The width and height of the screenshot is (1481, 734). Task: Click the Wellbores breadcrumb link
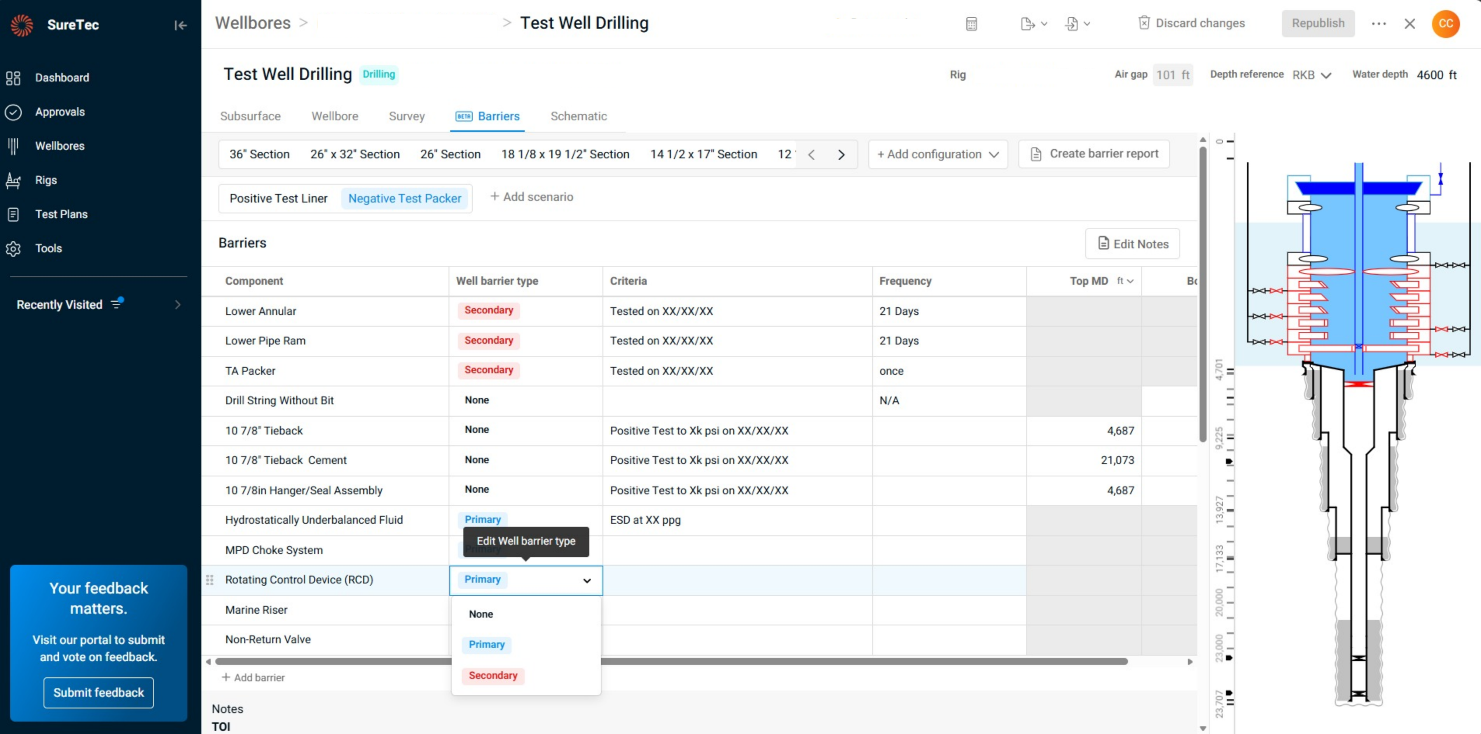tap(253, 23)
